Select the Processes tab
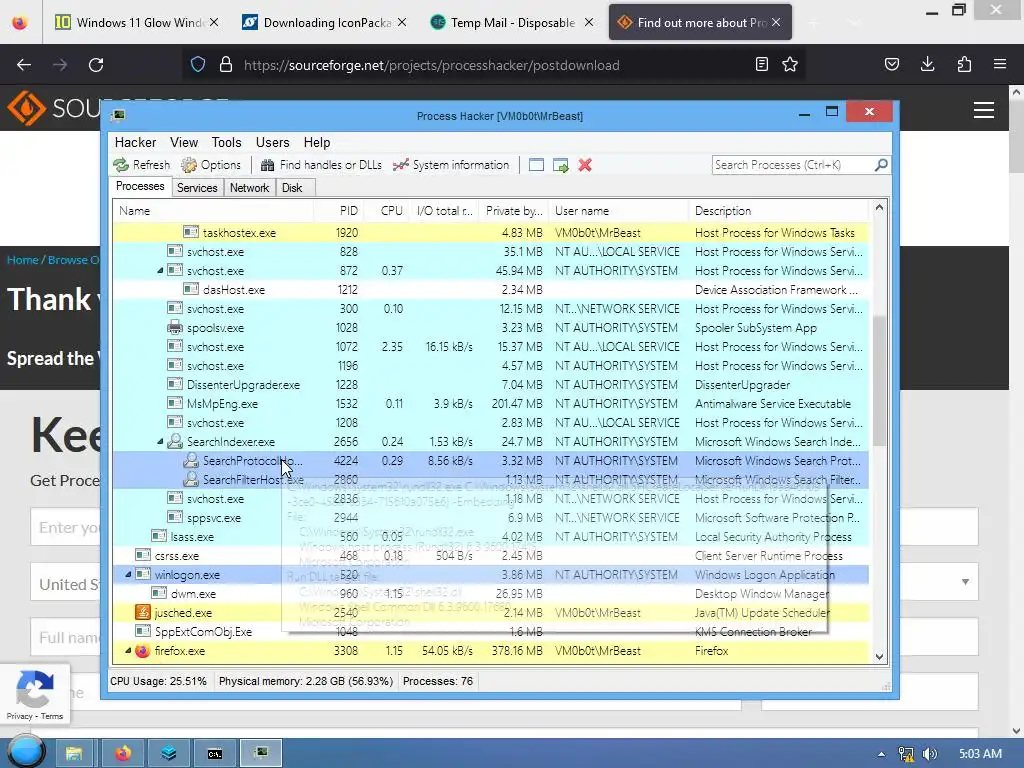This screenshot has height=768, width=1024. (140, 186)
